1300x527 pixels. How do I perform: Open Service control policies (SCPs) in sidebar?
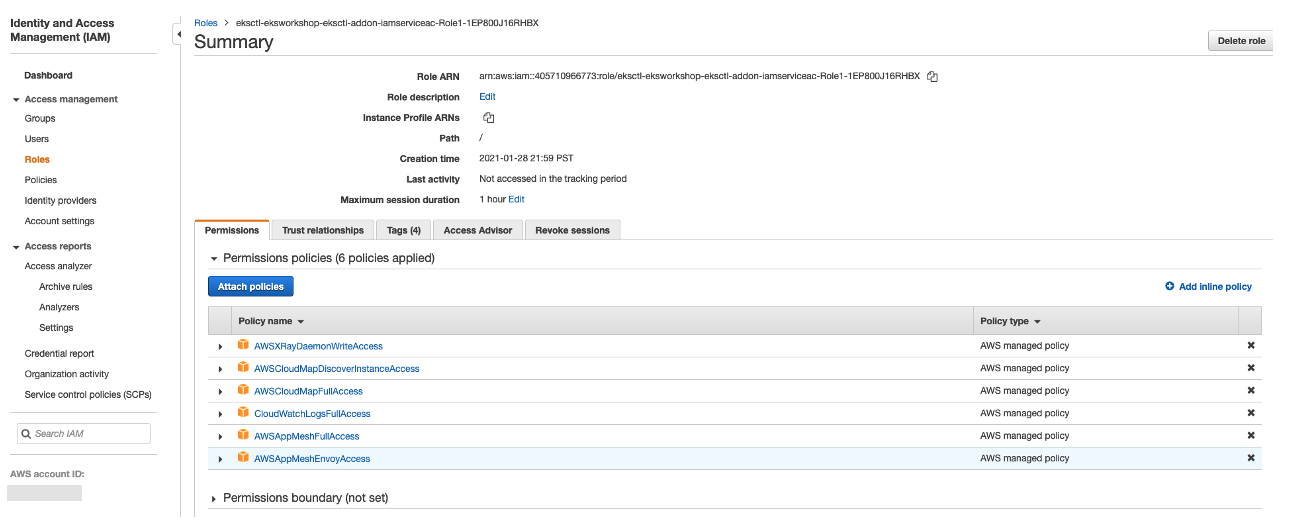pos(88,395)
